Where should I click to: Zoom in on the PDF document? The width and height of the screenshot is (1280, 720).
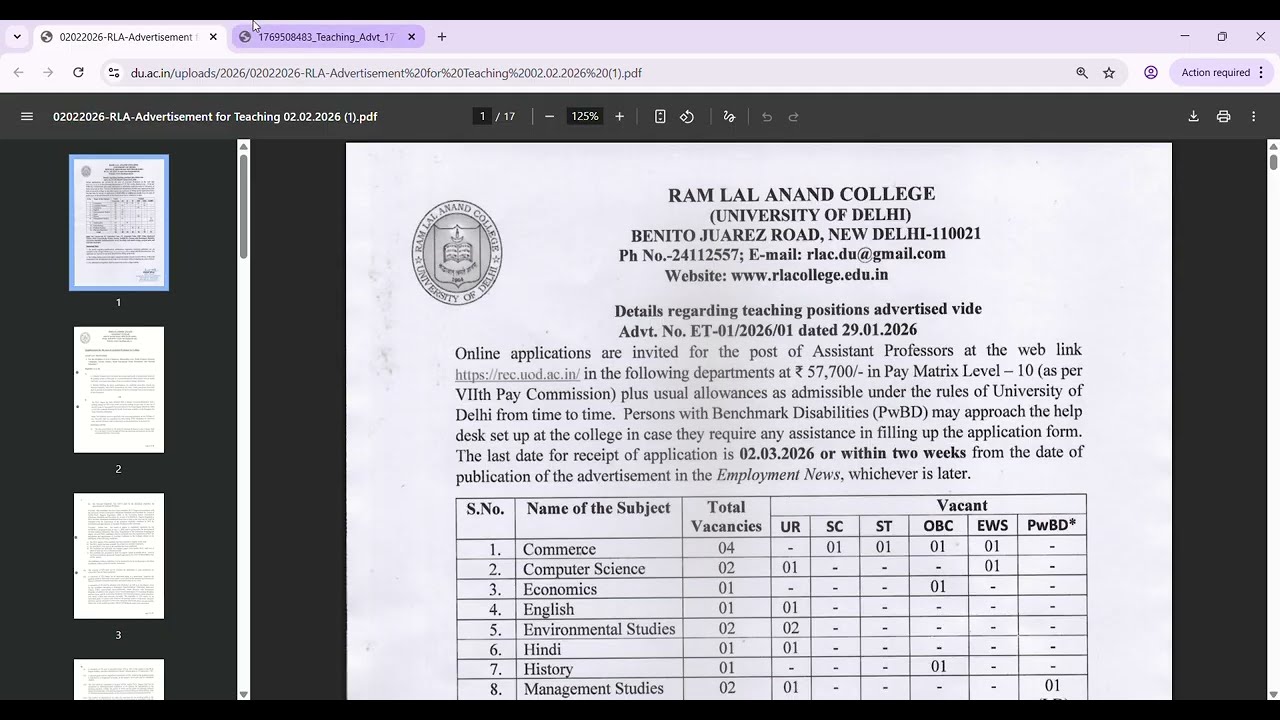[x=619, y=116]
